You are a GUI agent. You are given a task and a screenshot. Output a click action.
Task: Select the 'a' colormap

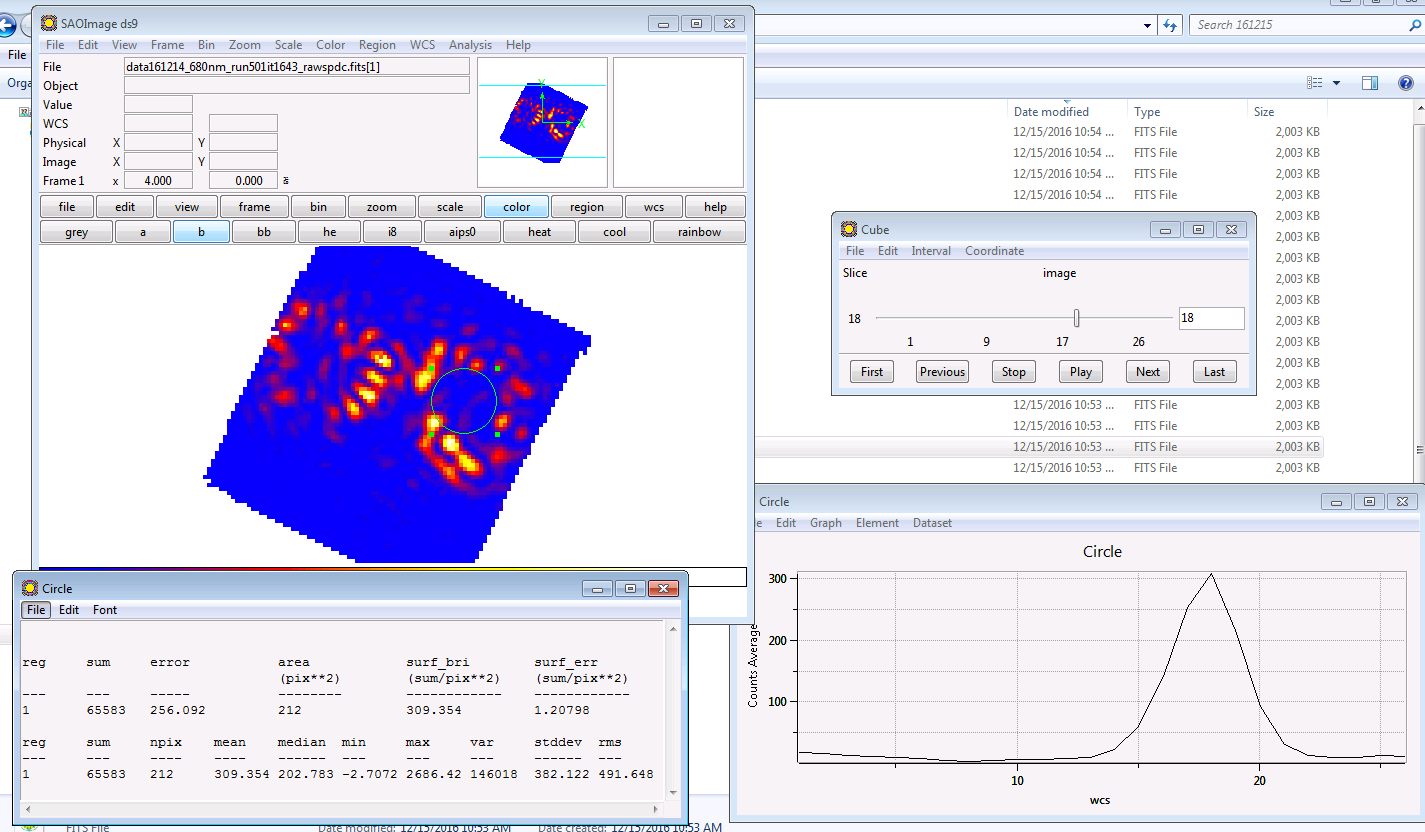point(142,232)
